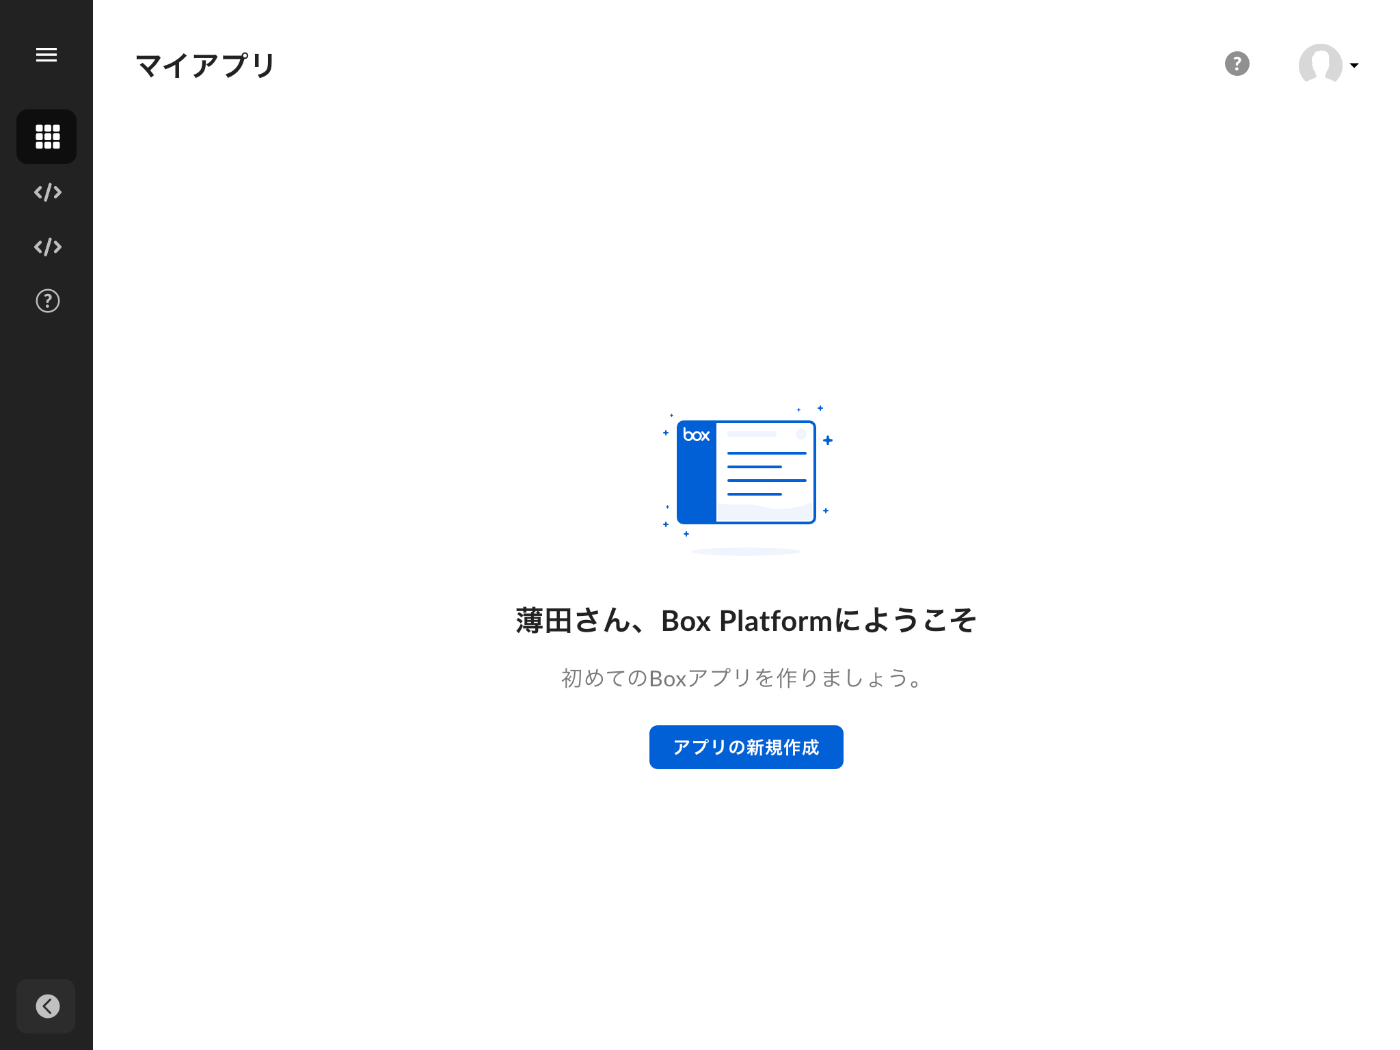Click the マイアプリ page title

[x=206, y=65]
